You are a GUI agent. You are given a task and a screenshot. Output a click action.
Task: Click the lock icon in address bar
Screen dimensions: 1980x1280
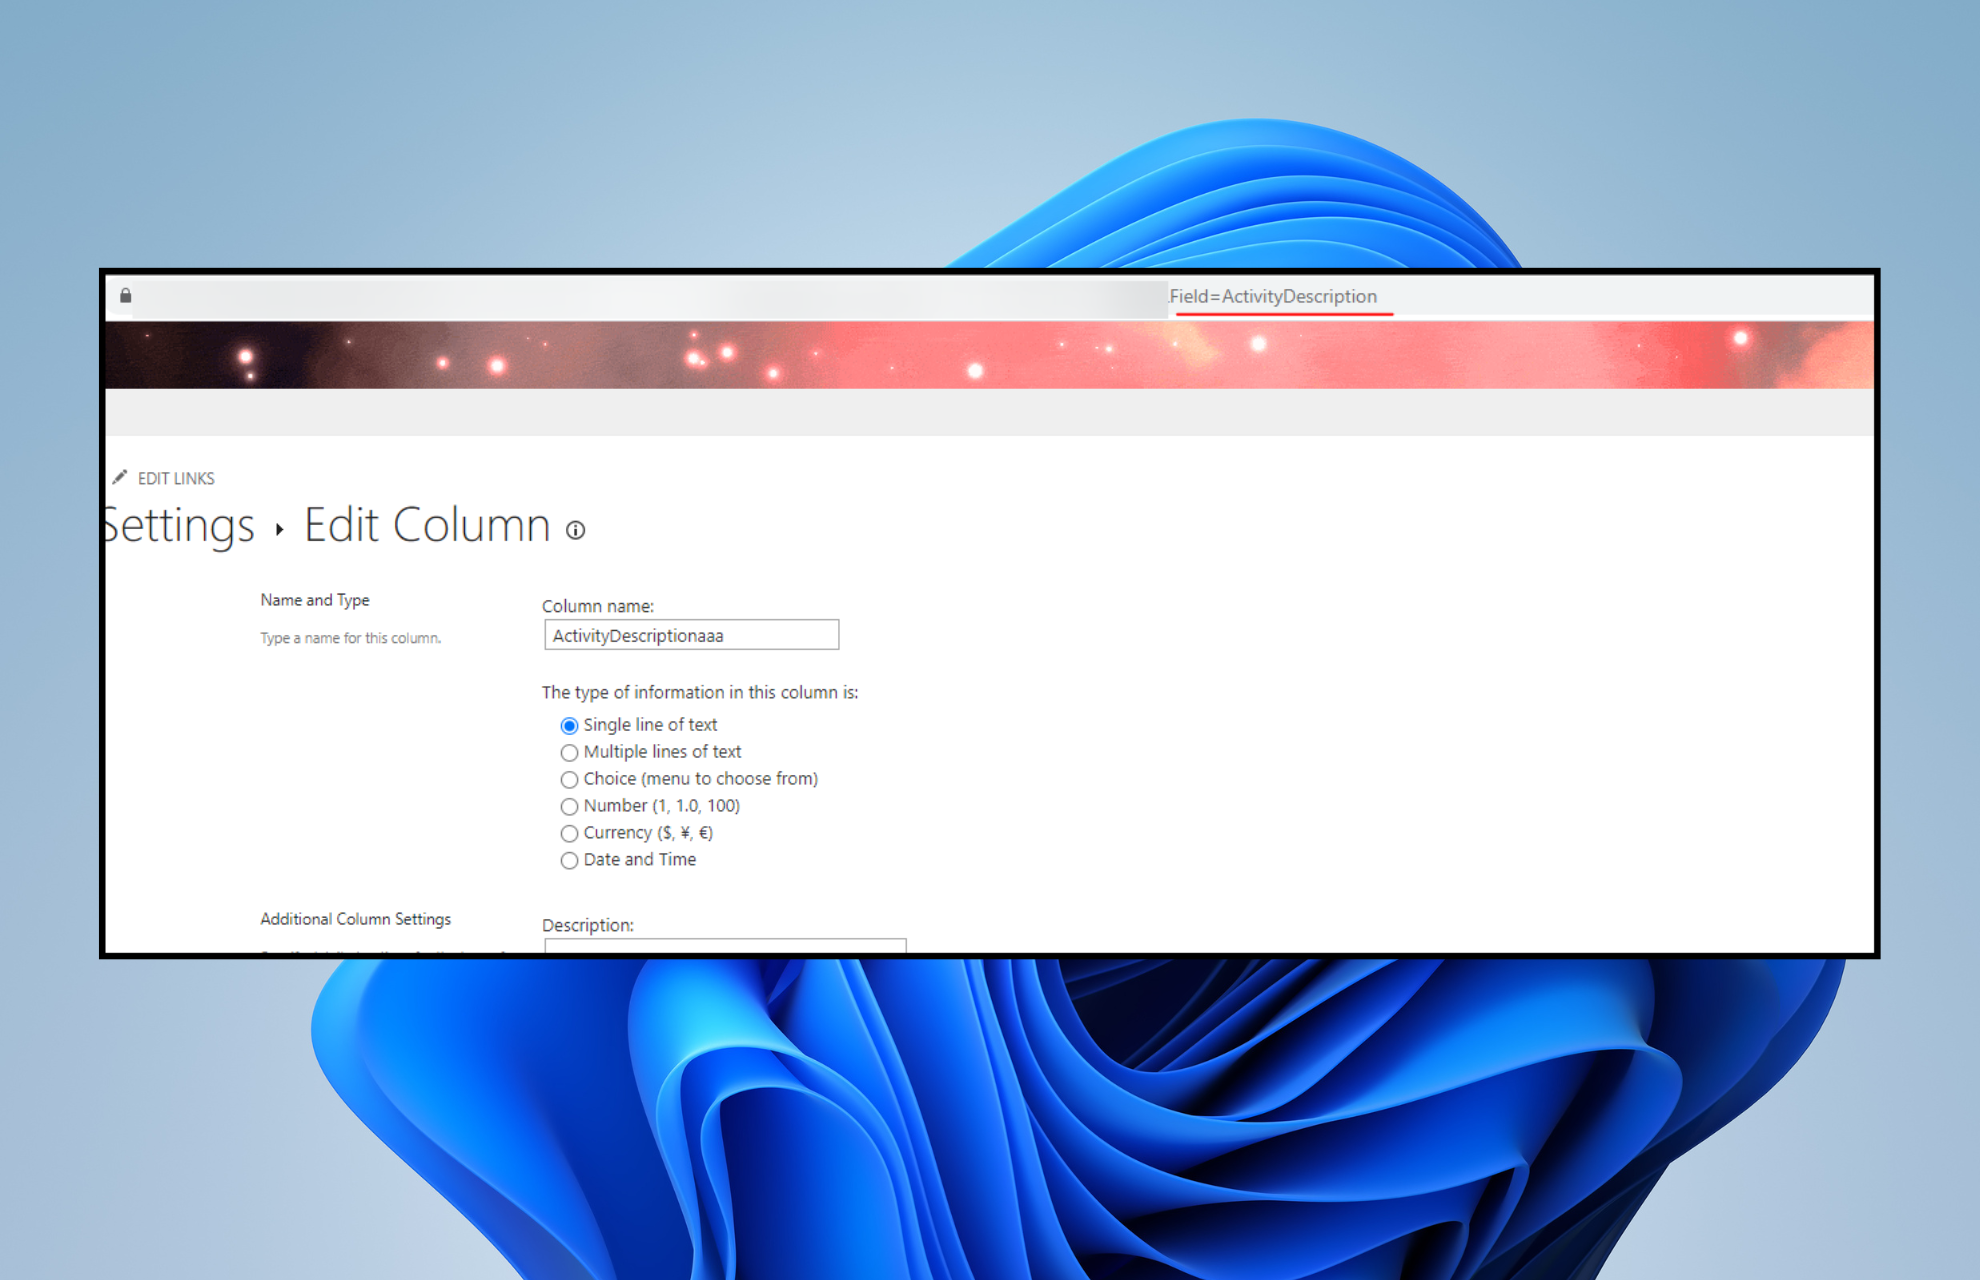point(126,295)
